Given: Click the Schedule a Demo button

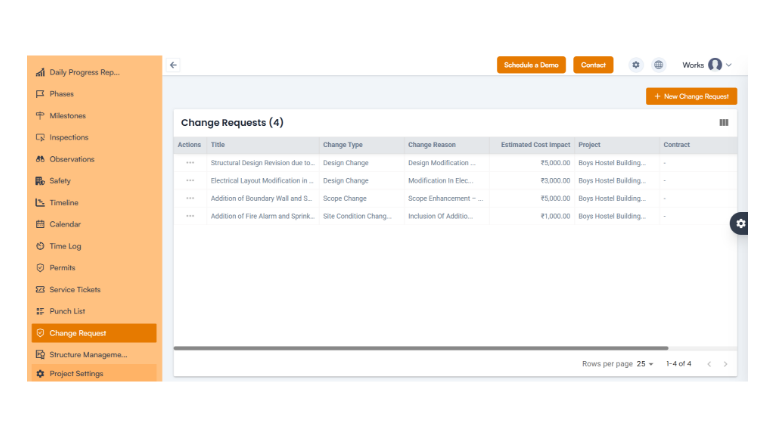Looking at the screenshot, I should pos(531,65).
